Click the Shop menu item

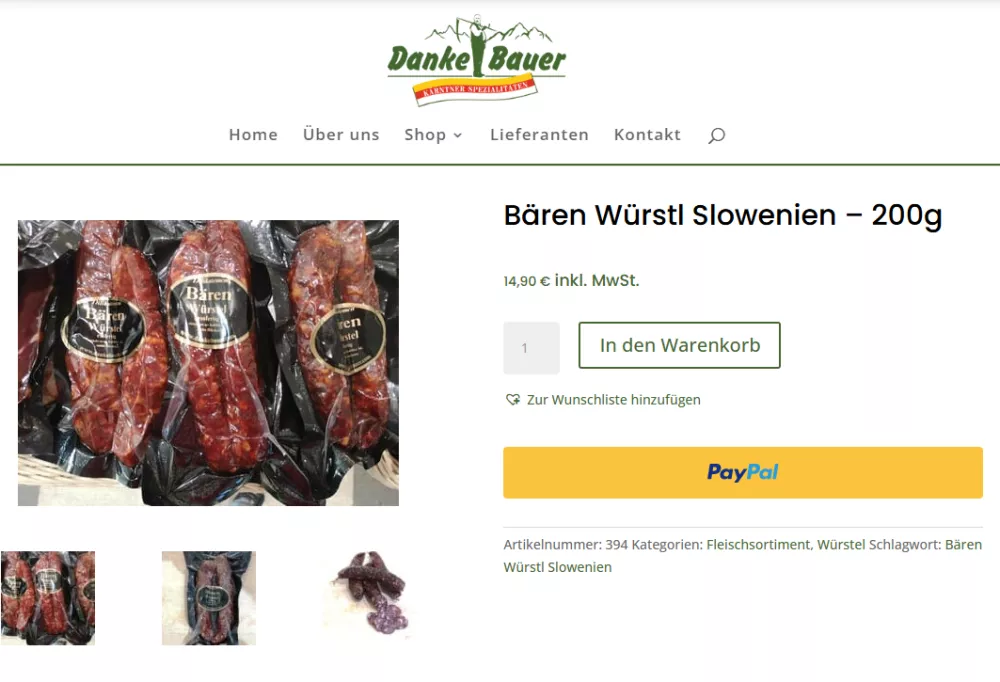425,135
